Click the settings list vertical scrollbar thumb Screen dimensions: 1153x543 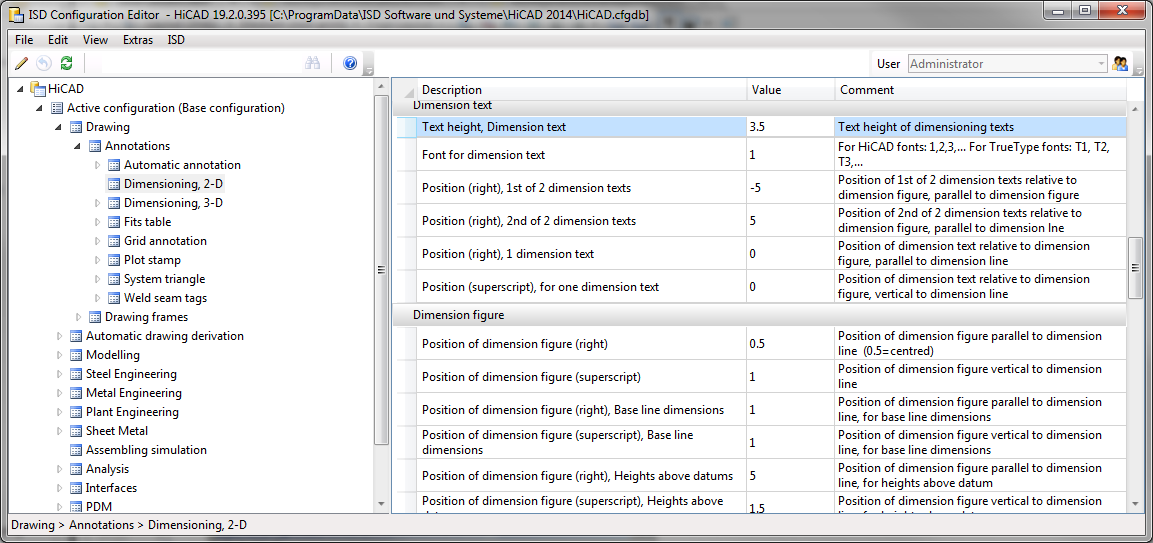[x=1135, y=268]
